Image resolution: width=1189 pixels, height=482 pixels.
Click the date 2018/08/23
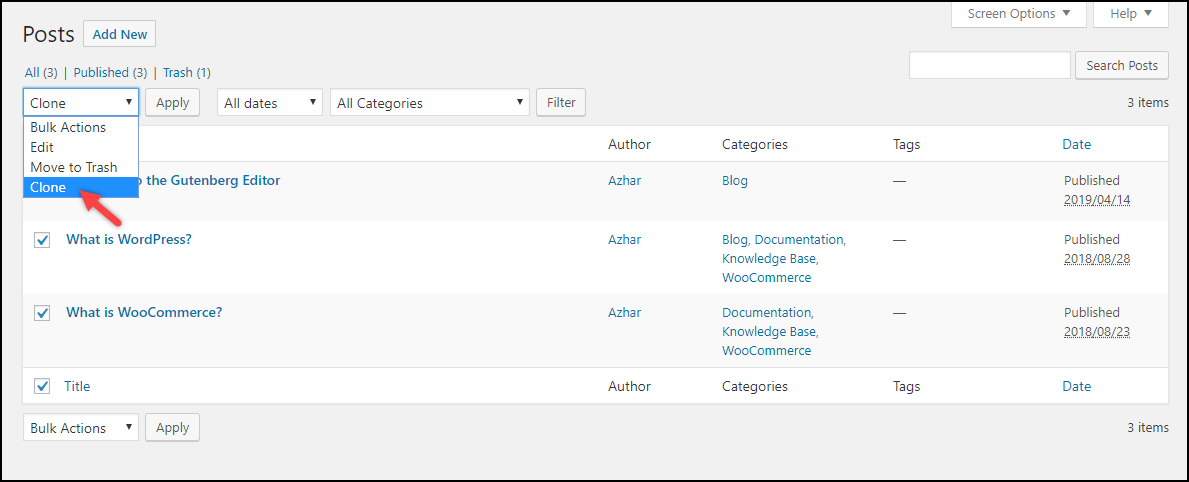point(1097,332)
